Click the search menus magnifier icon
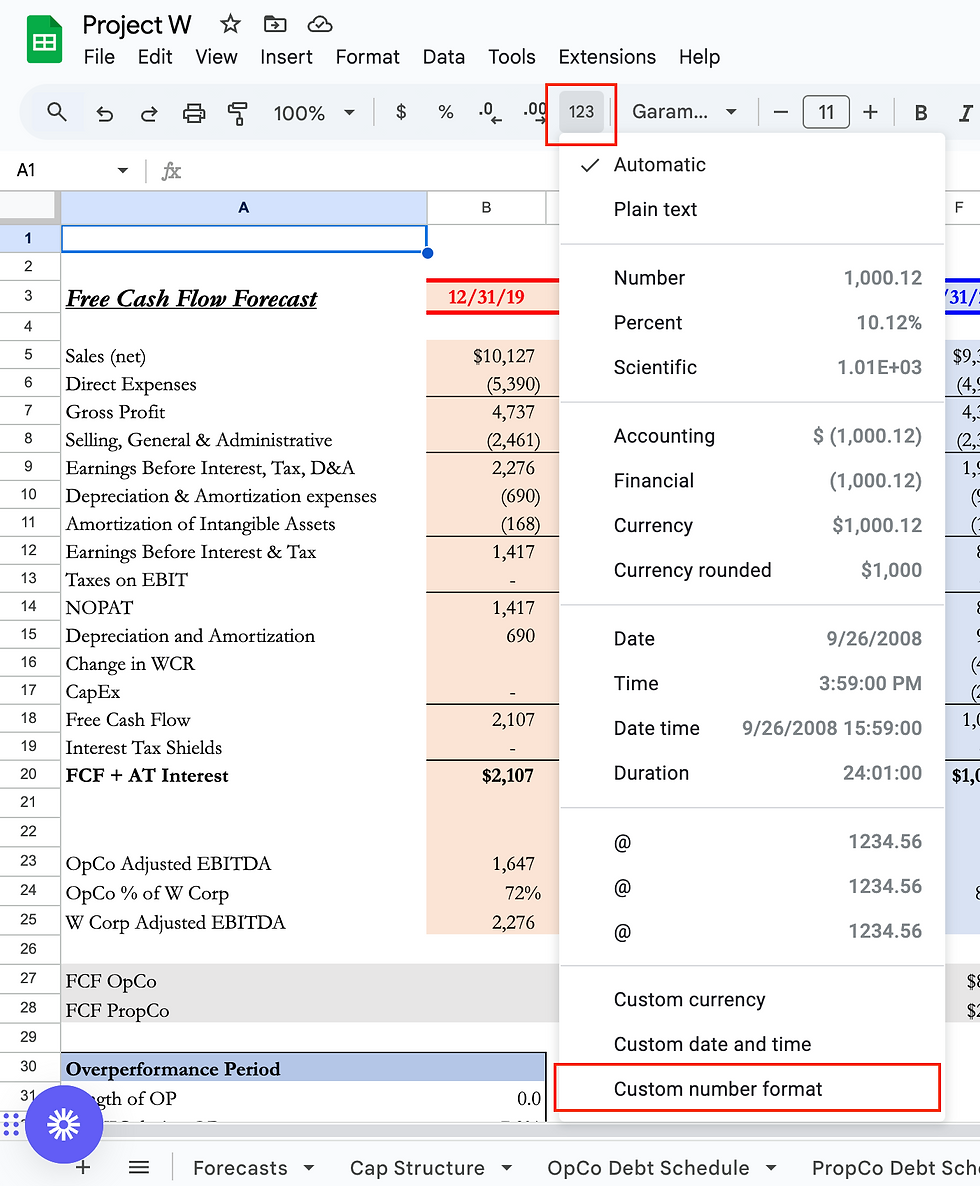Screen dimensions: 980x1186 (57, 113)
